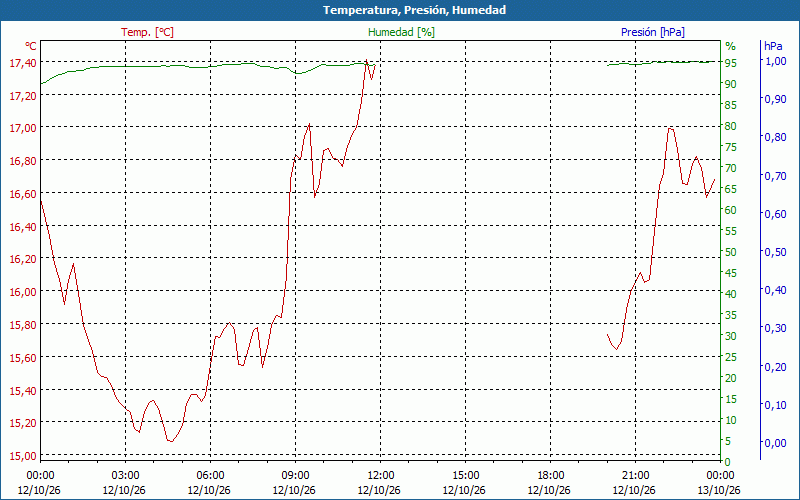The height and width of the screenshot is (500, 800).
Task: Select the 06:00 time axis label
Action: coord(210,476)
